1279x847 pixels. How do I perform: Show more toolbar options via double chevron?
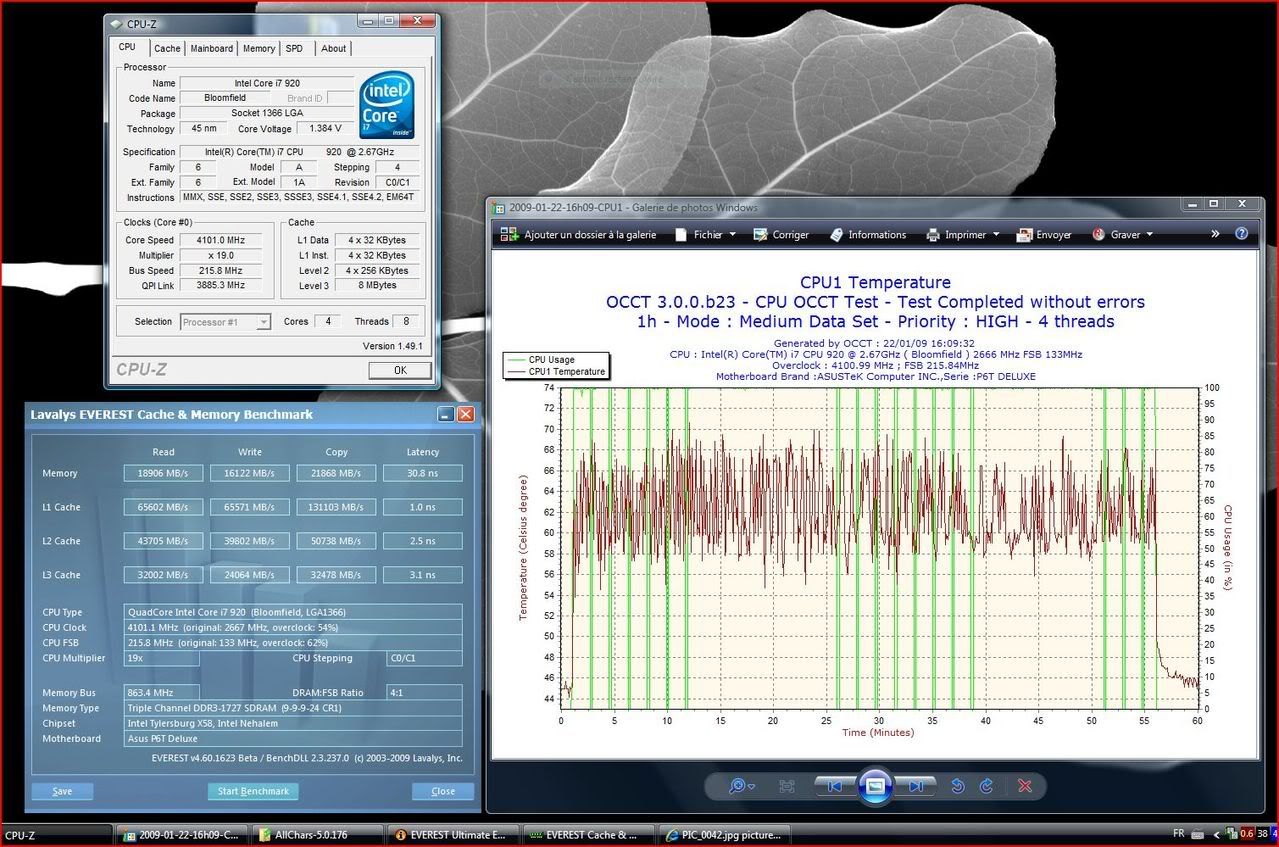click(x=1215, y=234)
